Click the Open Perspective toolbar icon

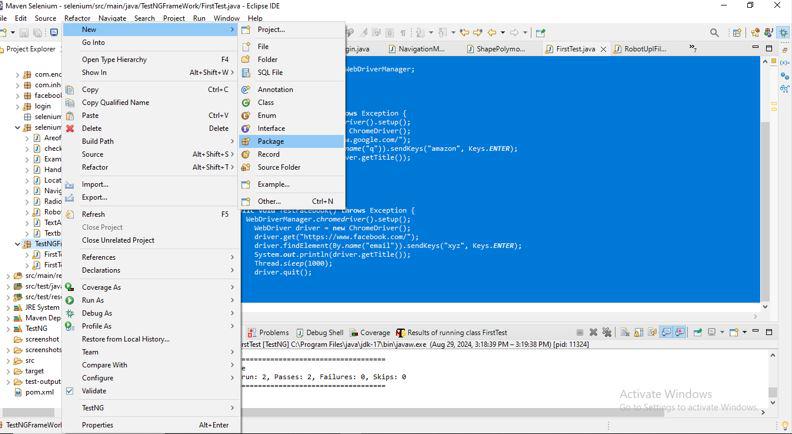coord(737,32)
